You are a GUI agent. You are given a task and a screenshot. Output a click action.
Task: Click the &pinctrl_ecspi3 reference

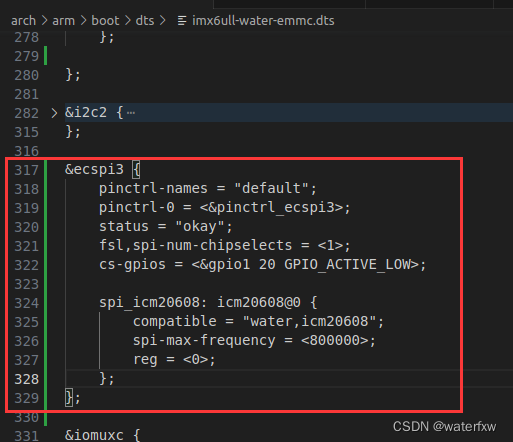pos(272,207)
